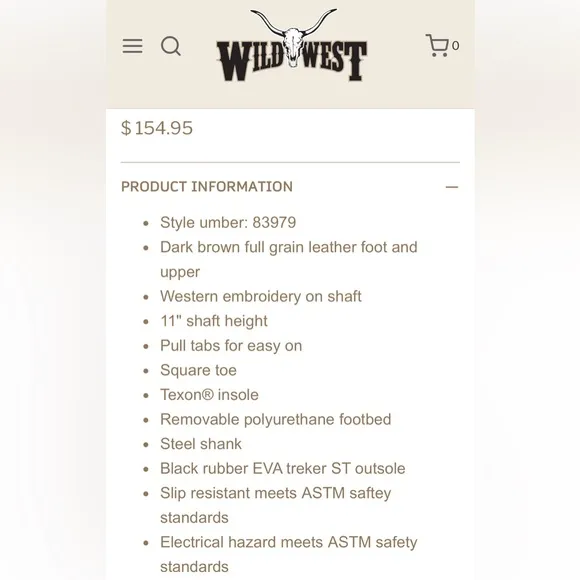Image resolution: width=580 pixels, height=580 pixels.
Task: Open the hamburger navigation menu
Action: pos(132,46)
